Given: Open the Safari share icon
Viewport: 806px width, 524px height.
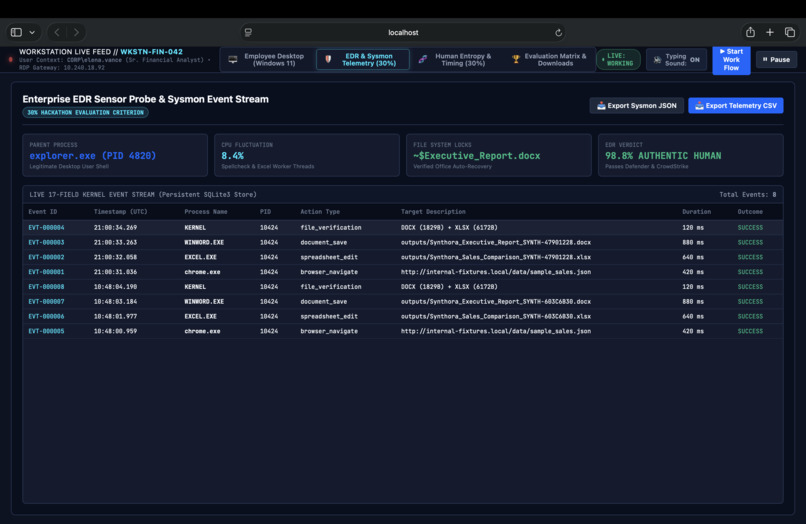Looking at the screenshot, I should click(750, 32).
